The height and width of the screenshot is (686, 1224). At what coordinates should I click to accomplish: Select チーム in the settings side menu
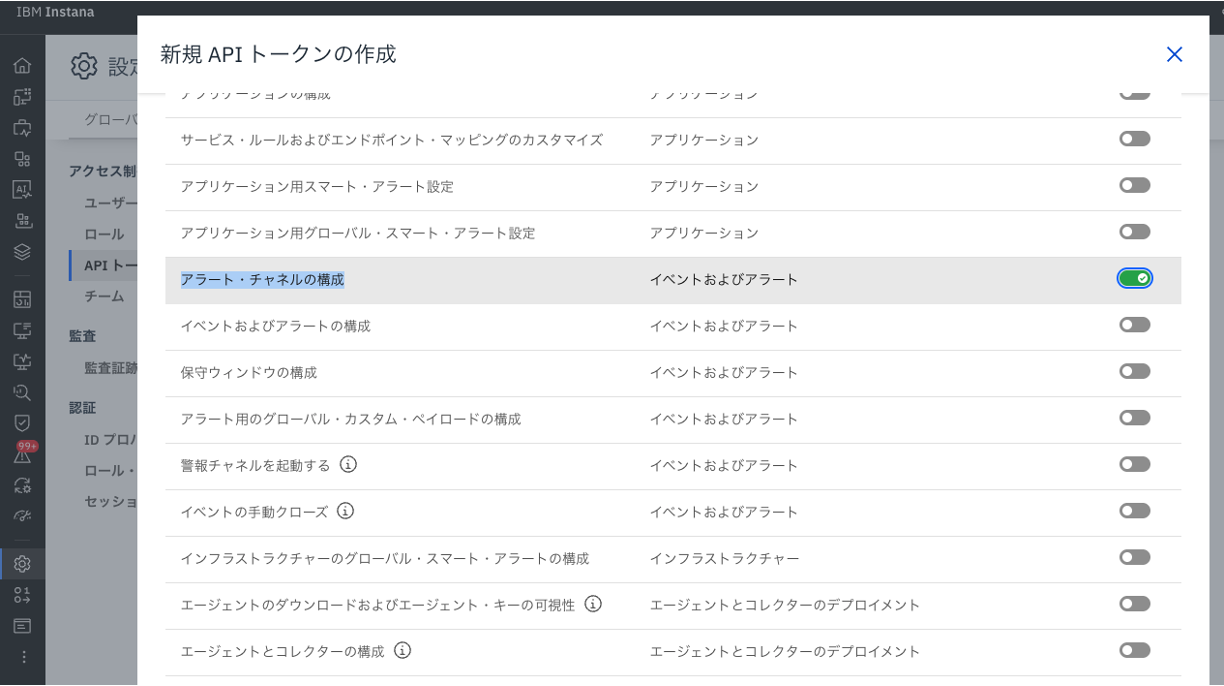click(x=104, y=296)
